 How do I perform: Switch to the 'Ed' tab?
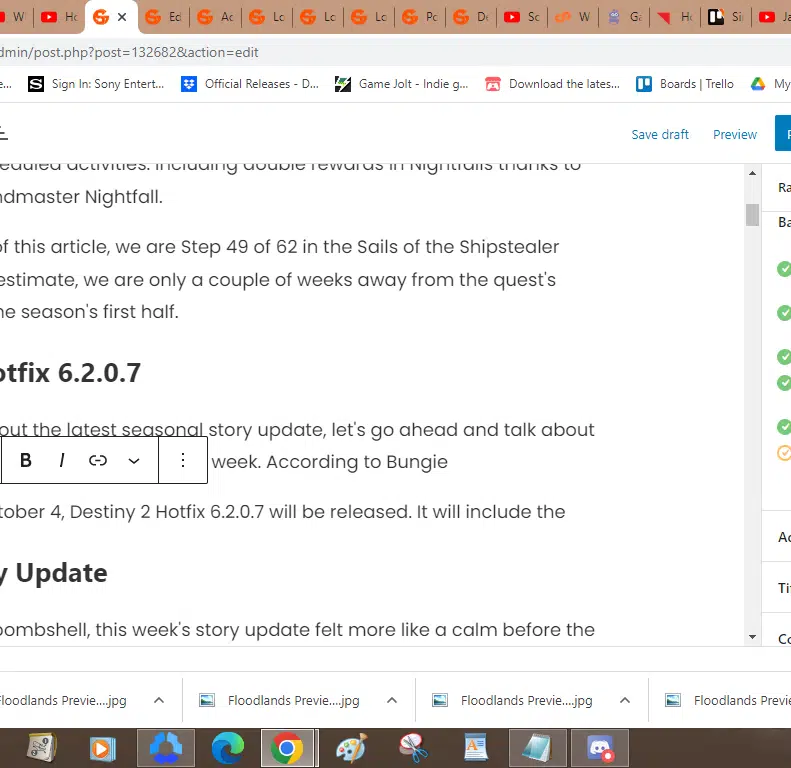click(163, 17)
